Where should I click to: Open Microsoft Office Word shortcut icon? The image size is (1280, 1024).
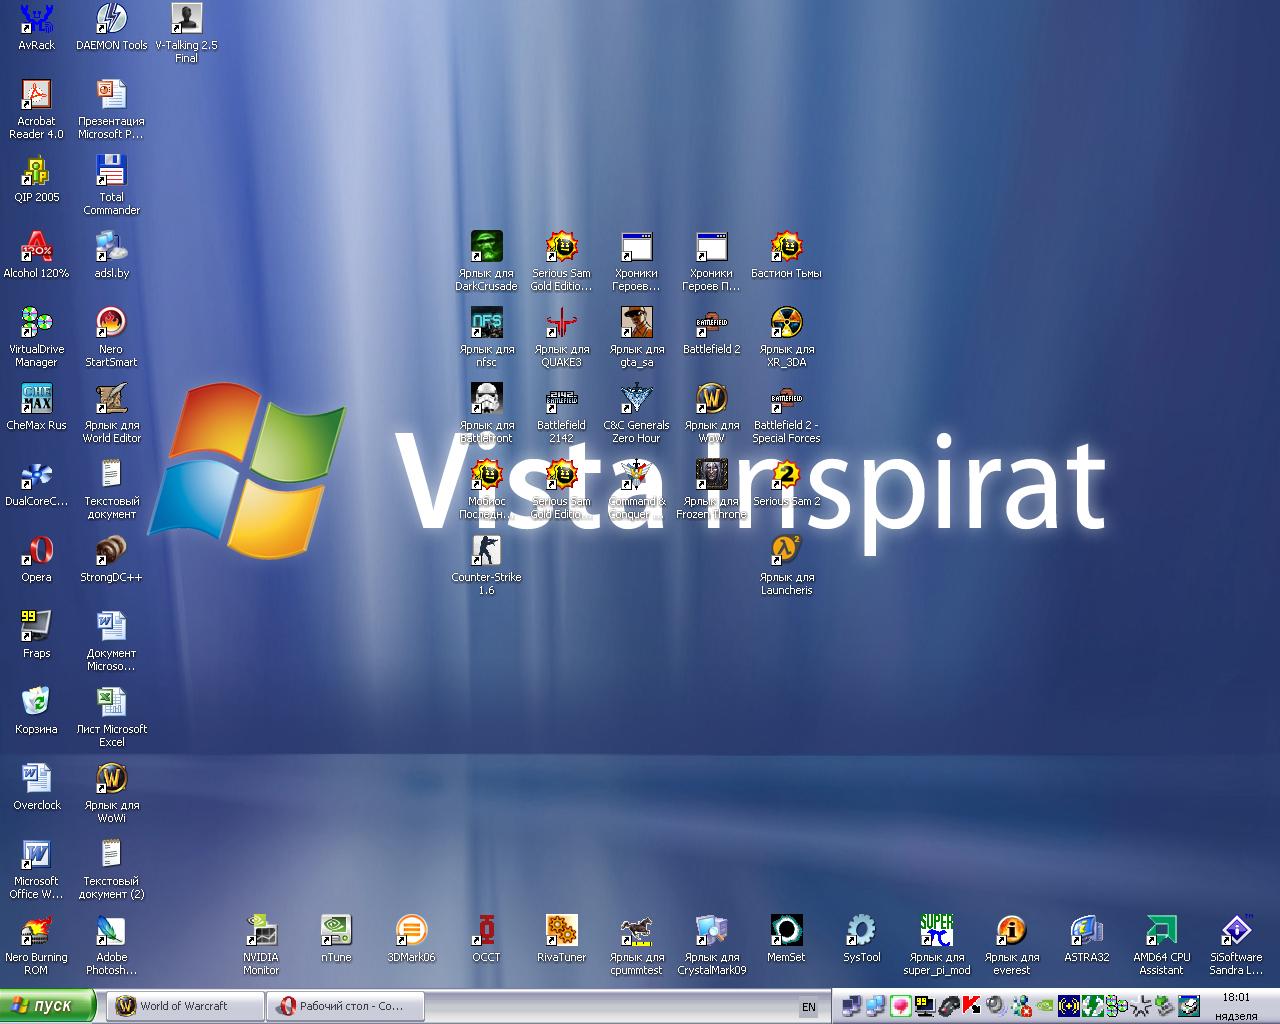tap(36, 854)
